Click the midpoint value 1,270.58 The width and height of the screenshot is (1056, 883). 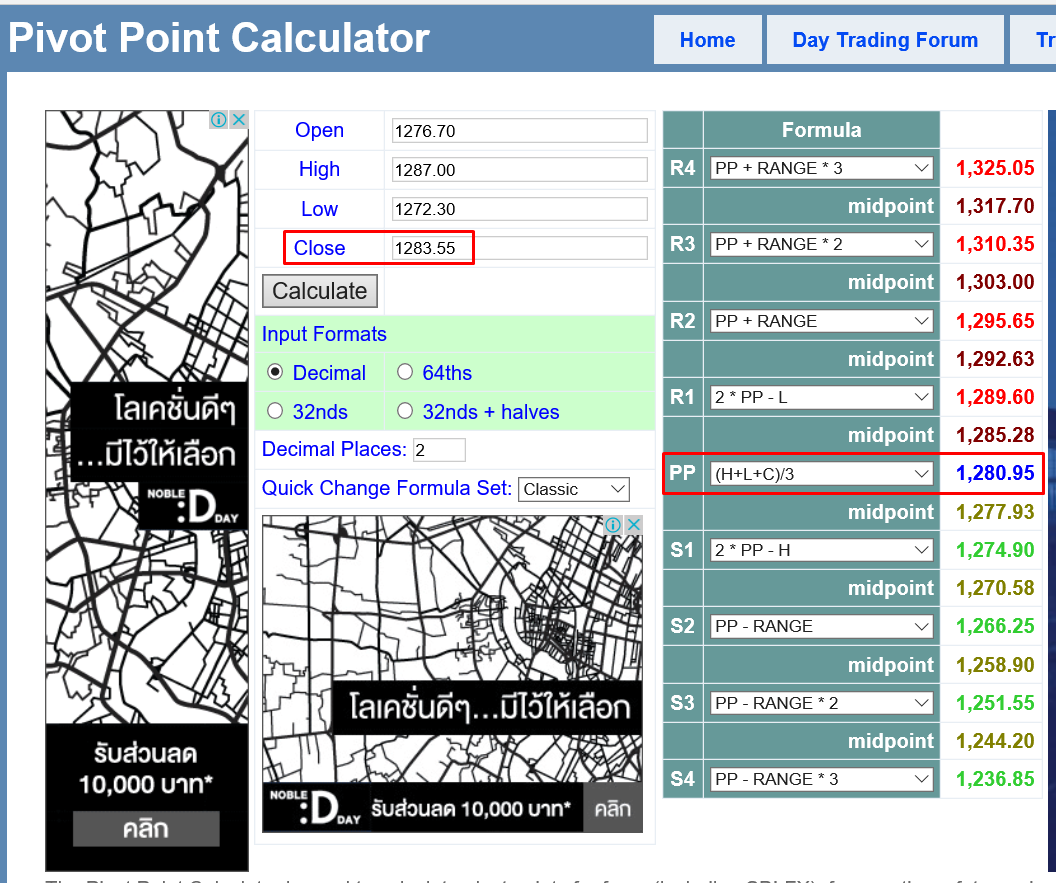[x=995, y=588]
